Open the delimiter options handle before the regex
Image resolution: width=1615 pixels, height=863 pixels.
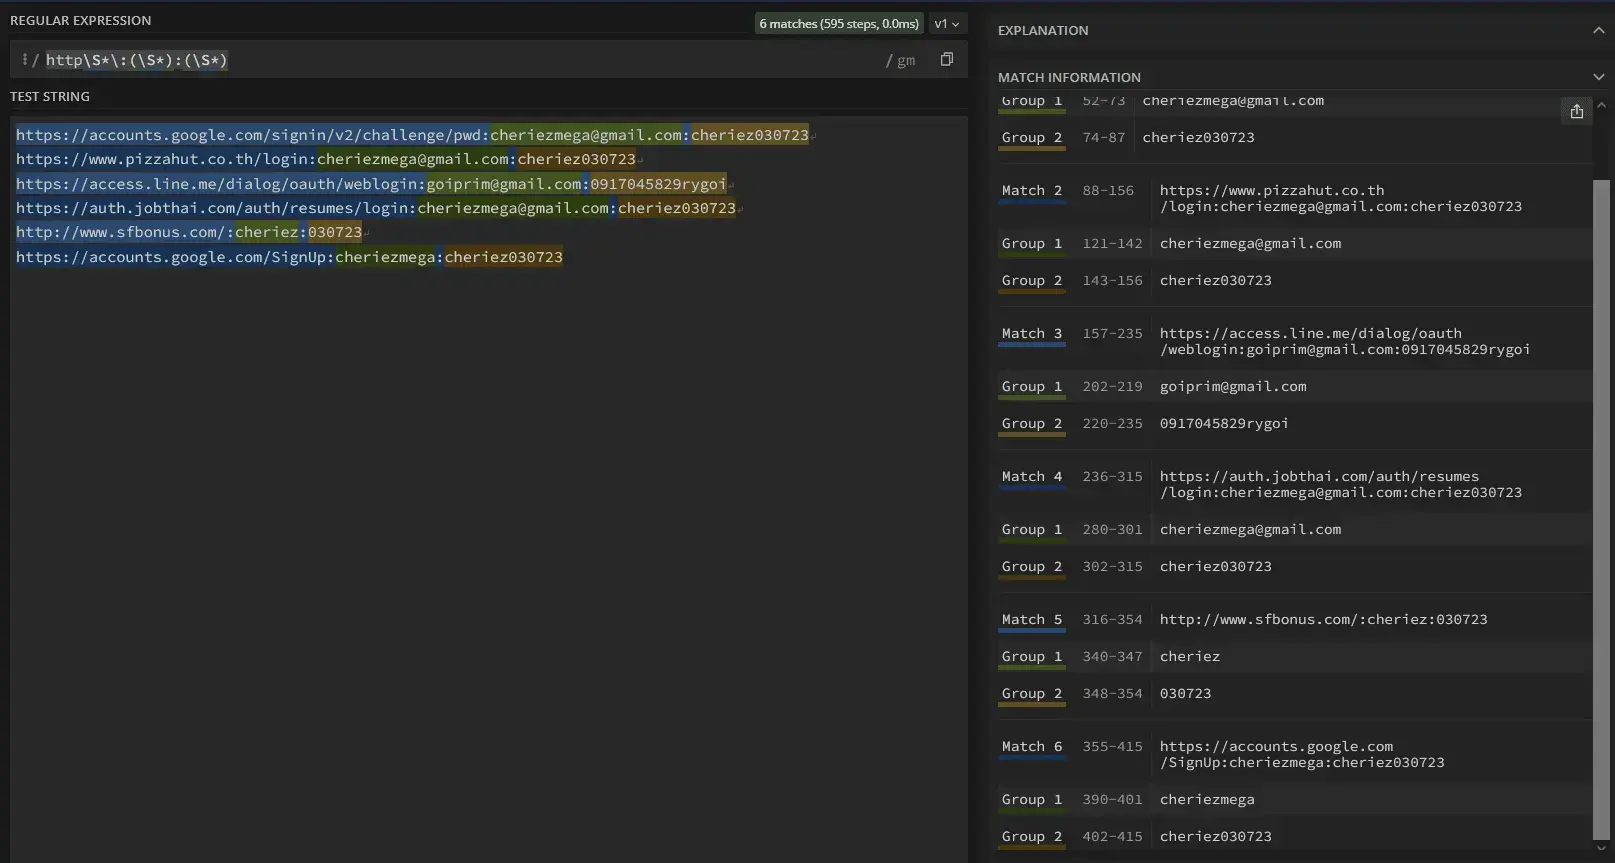pyautogui.click(x=25, y=60)
